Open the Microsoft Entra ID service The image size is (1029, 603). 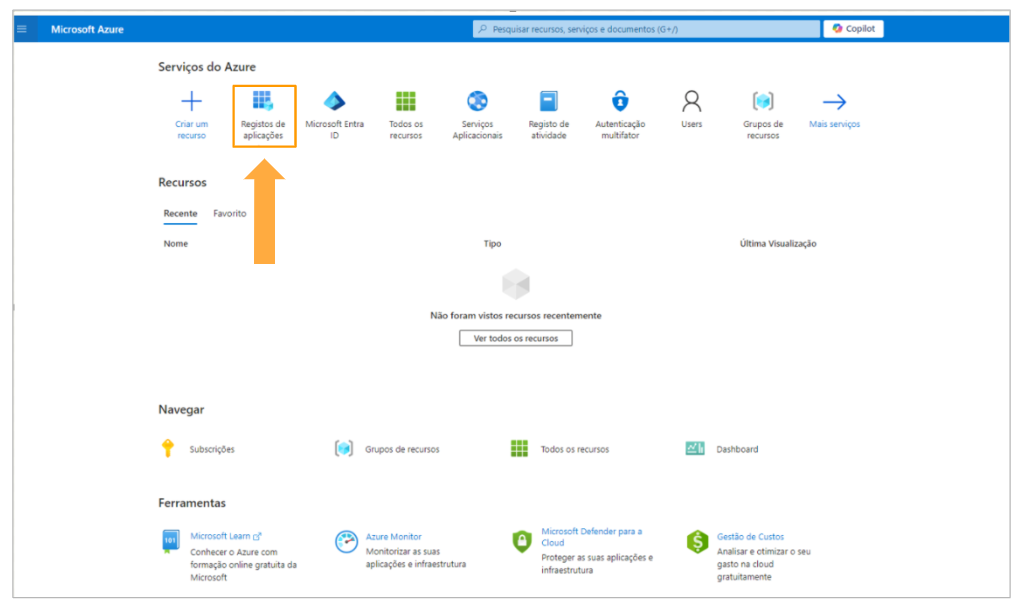[334, 102]
